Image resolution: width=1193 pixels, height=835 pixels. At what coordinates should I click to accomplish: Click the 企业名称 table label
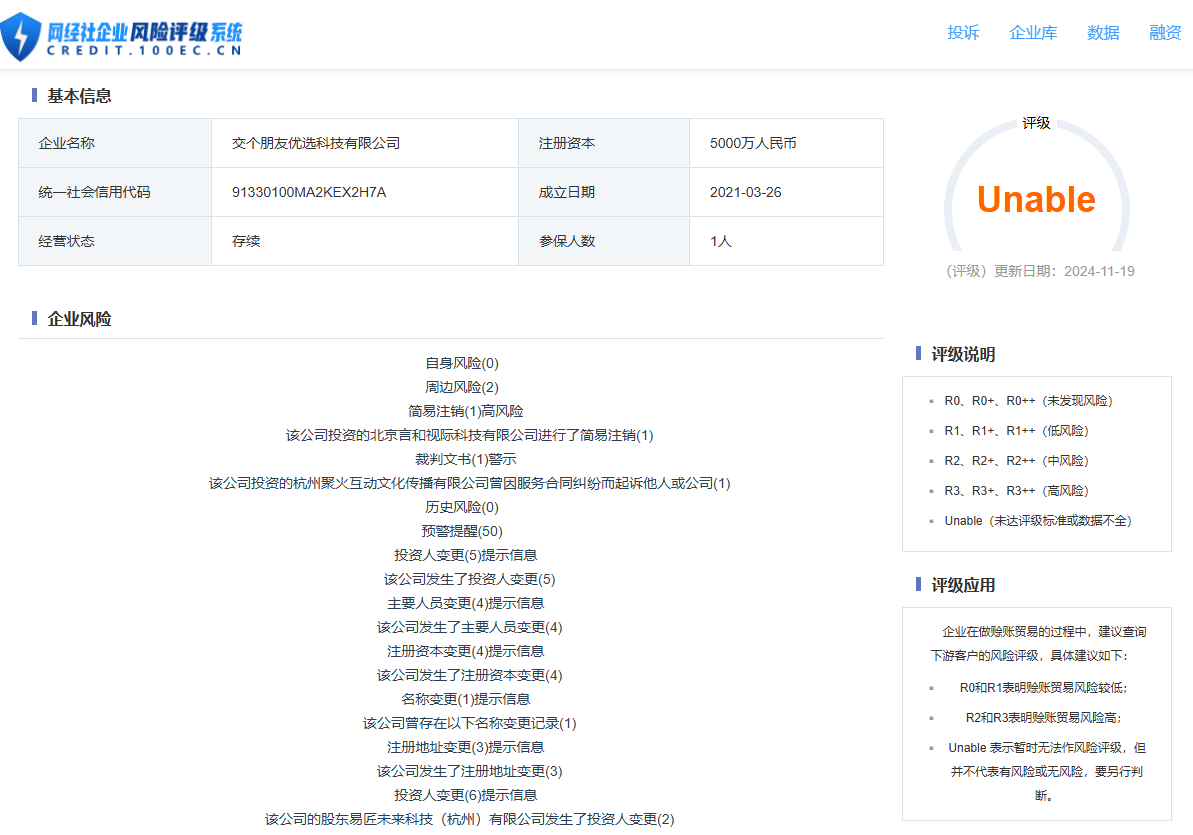pos(67,143)
